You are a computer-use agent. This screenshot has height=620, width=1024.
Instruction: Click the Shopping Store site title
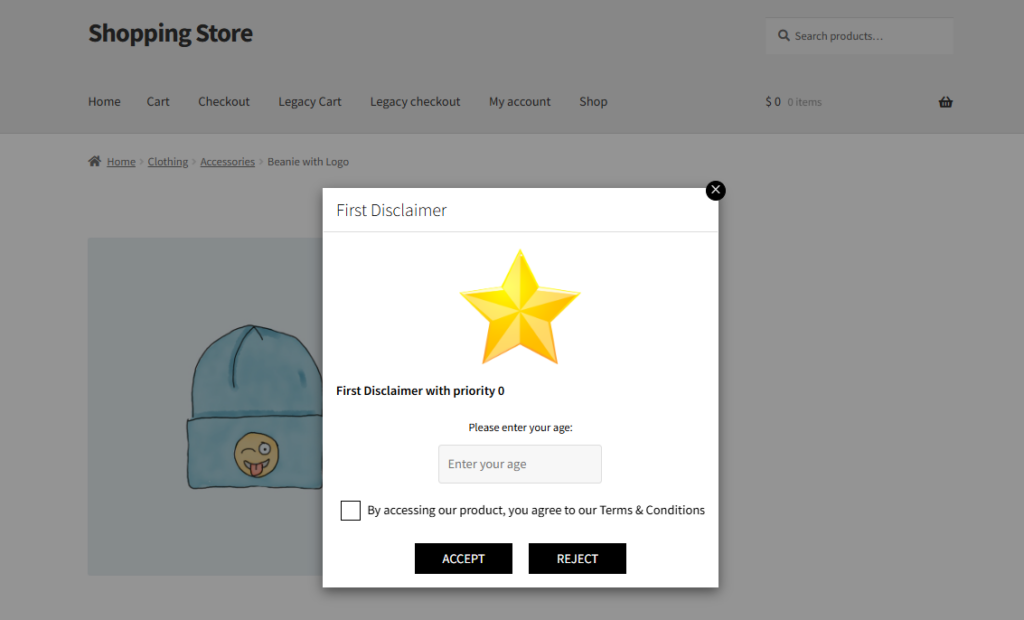pos(170,33)
